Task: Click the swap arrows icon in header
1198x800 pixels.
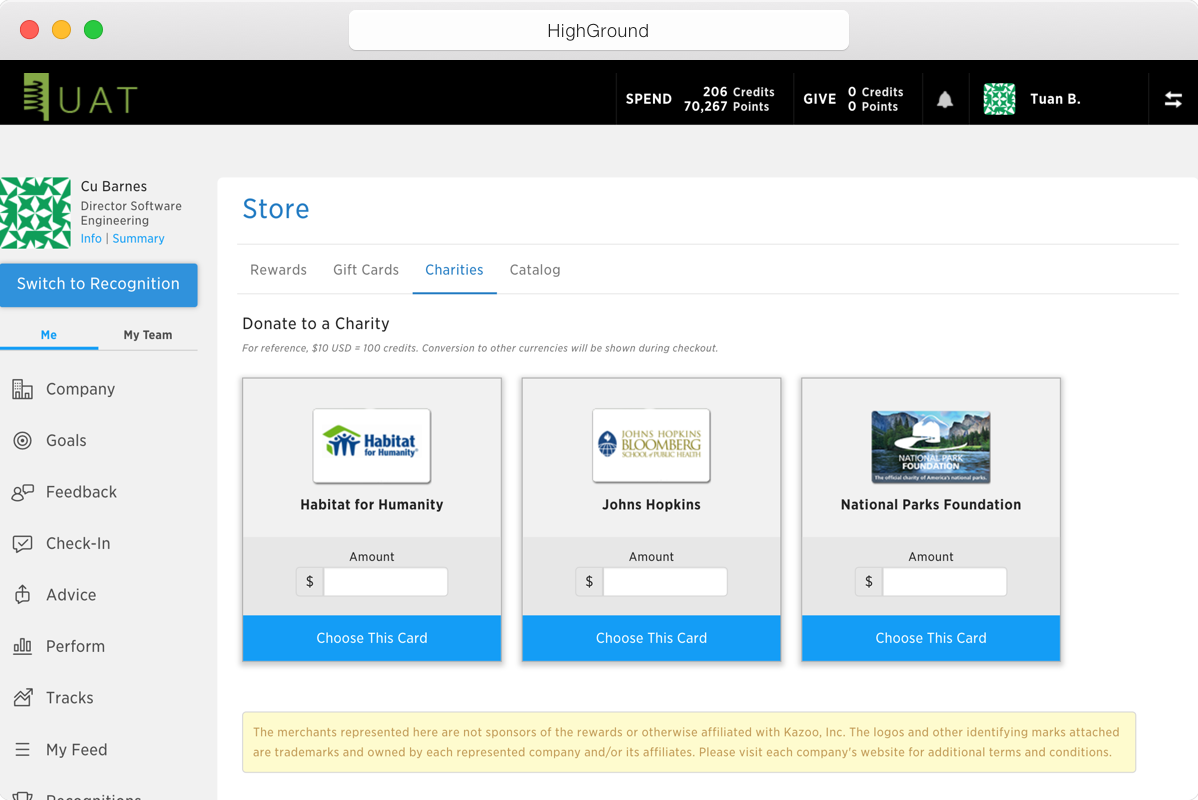Action: coord(1173,99)
